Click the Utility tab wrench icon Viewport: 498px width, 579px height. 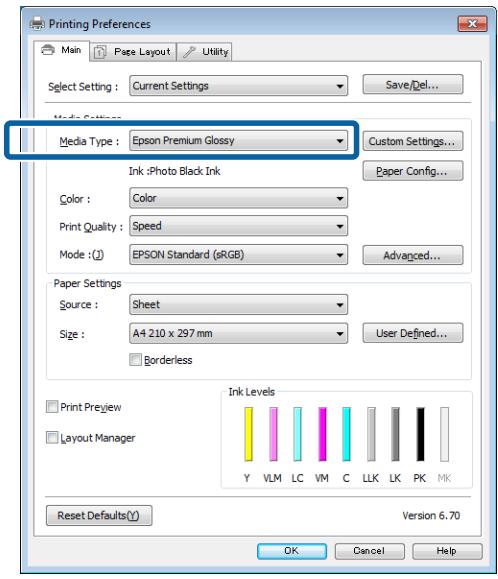coord(189,52)
